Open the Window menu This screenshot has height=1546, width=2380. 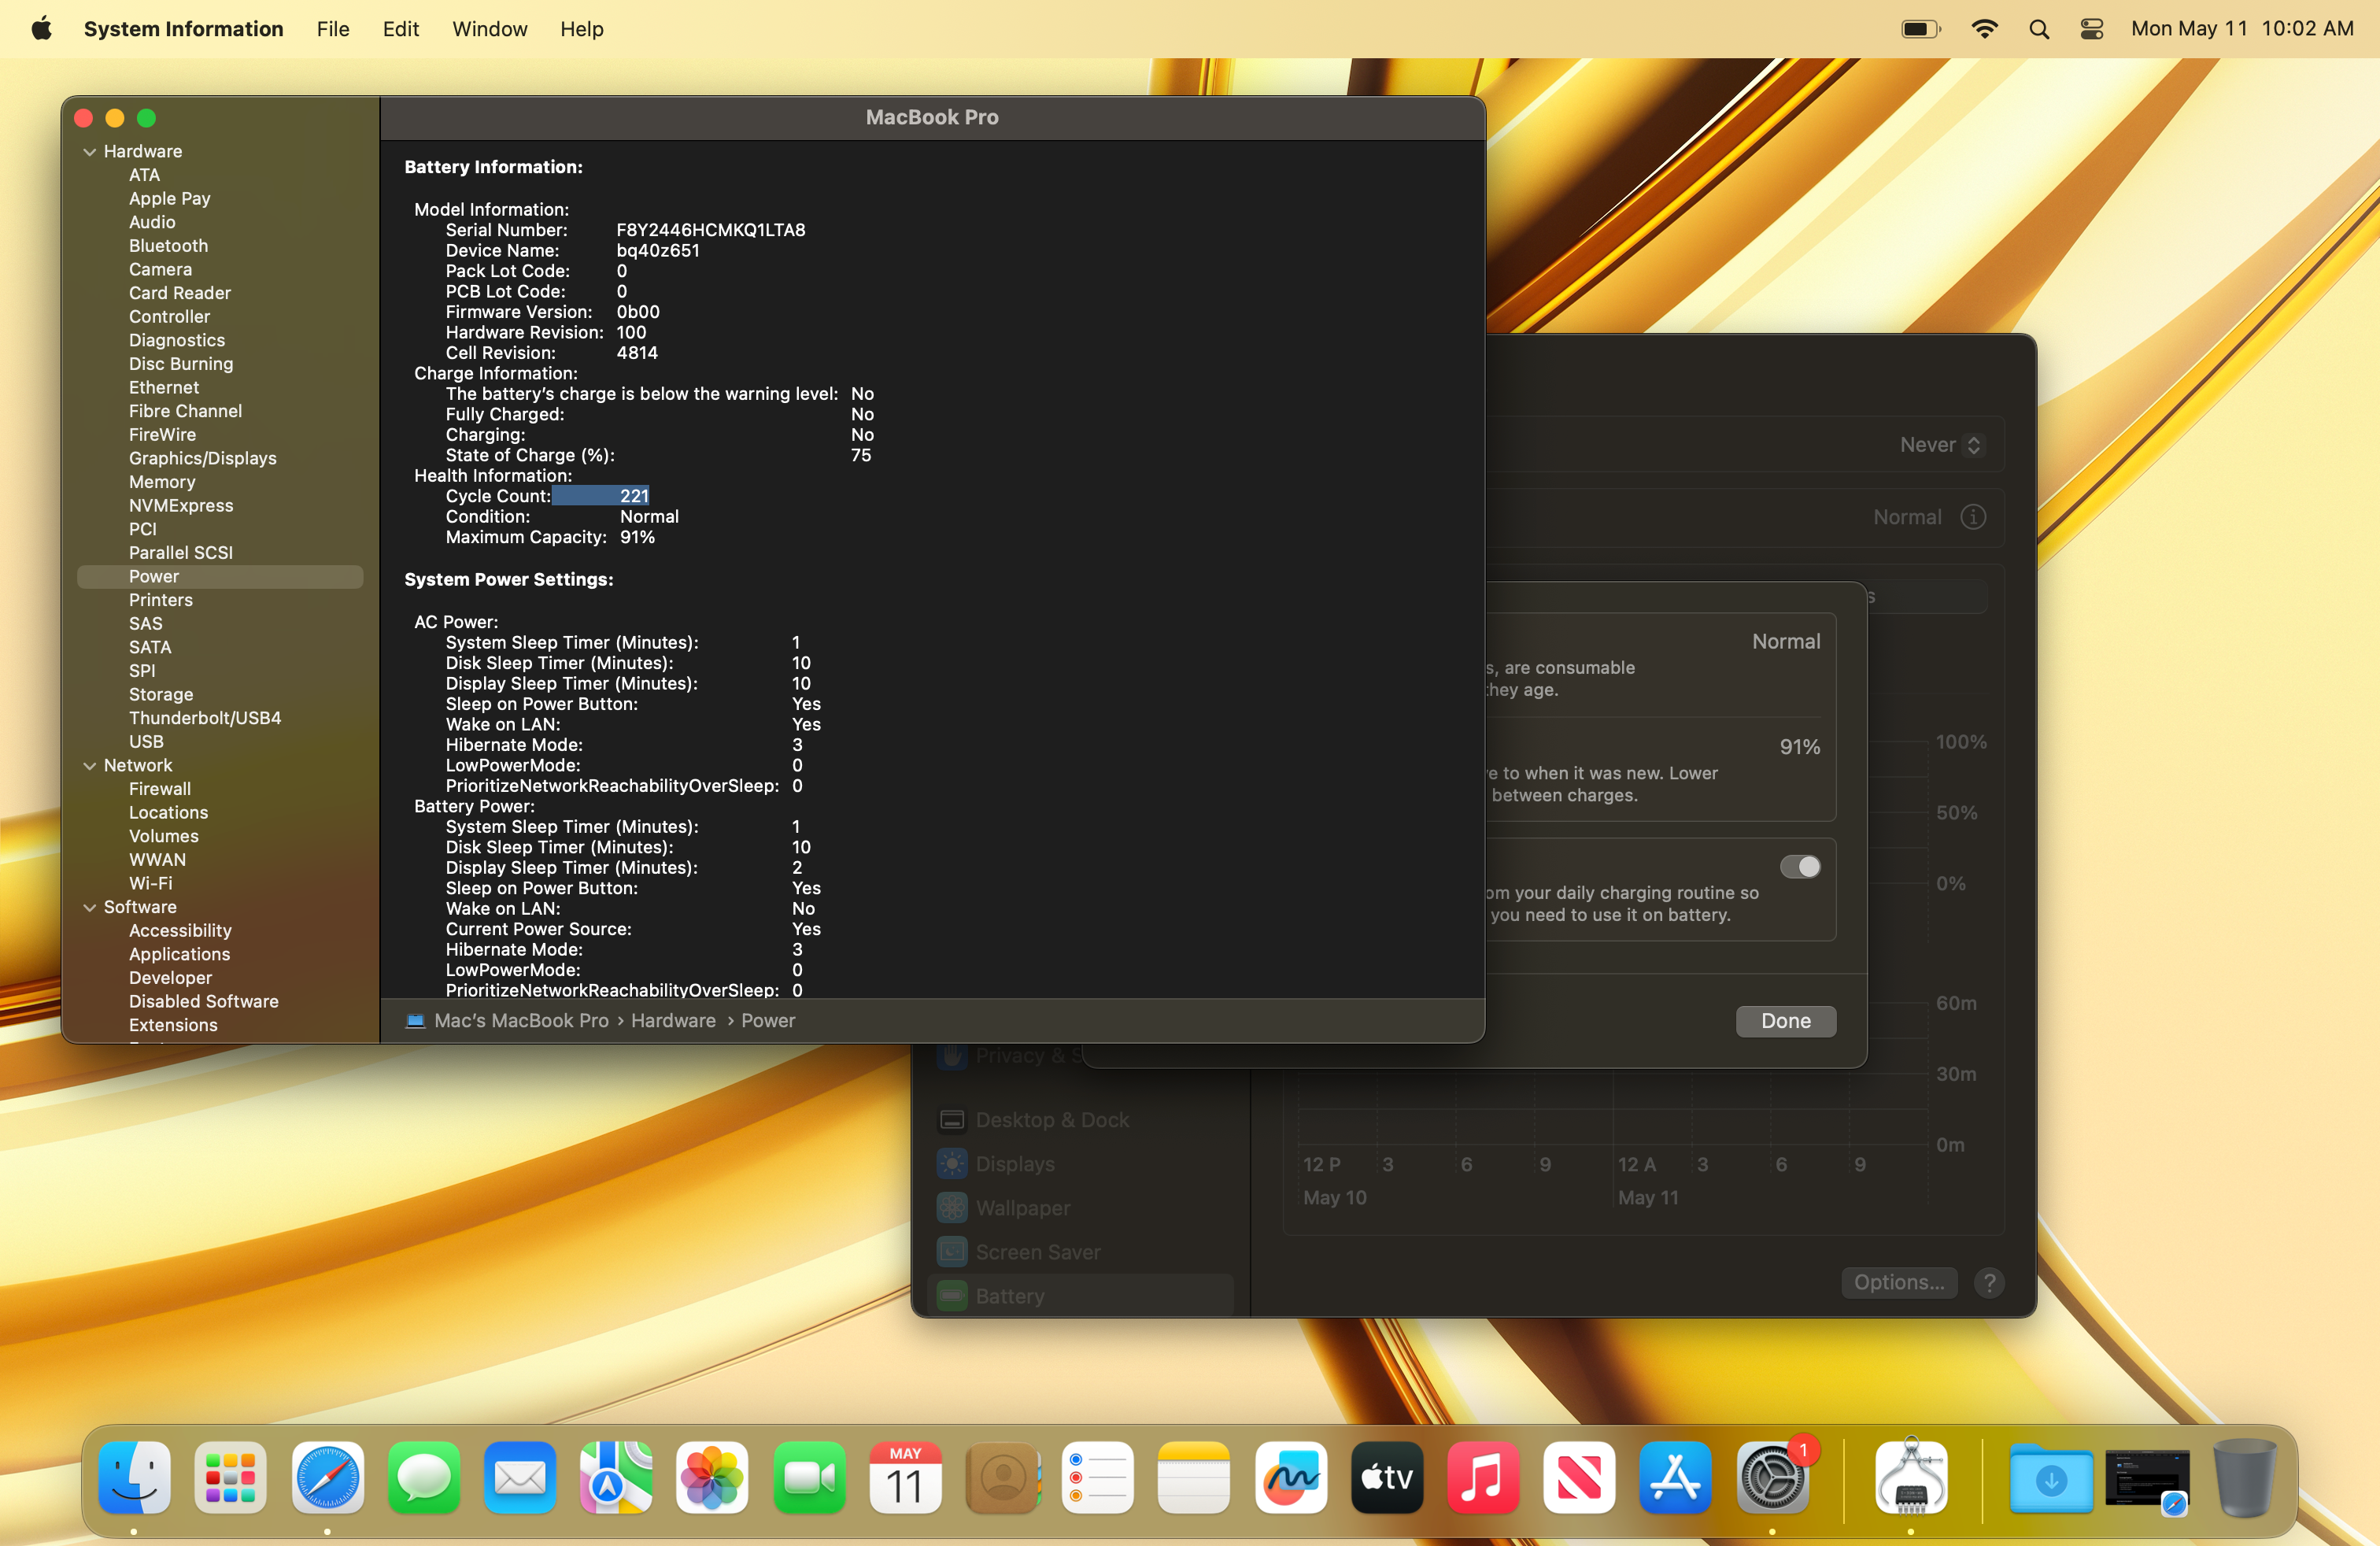point(489,29)
